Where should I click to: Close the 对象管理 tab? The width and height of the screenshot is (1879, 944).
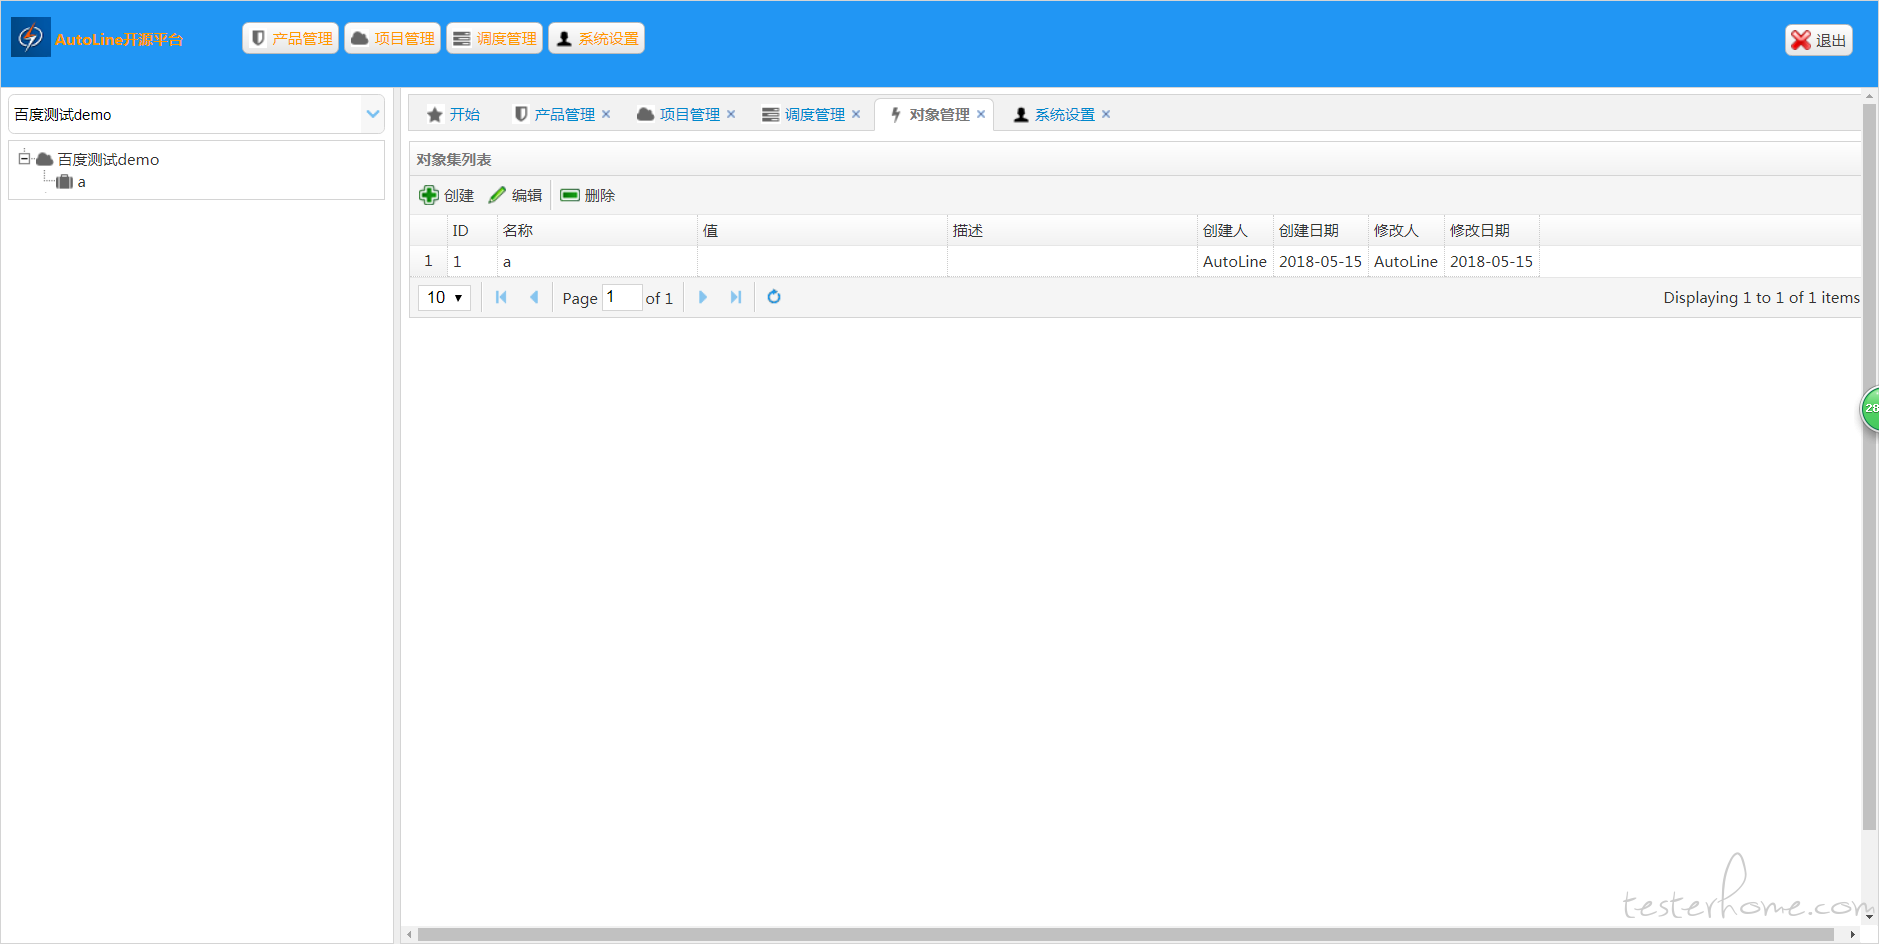(981, 114)
